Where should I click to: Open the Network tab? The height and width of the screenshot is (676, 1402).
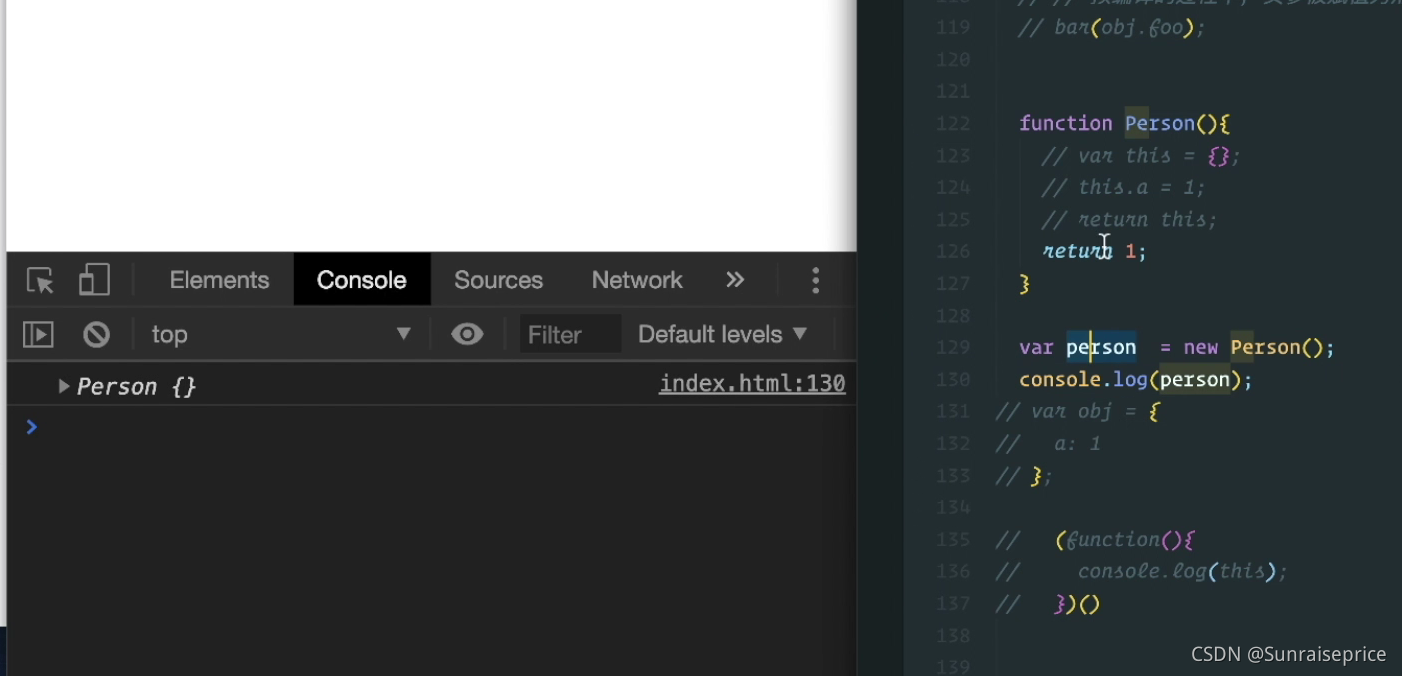(x=637, y=280)
